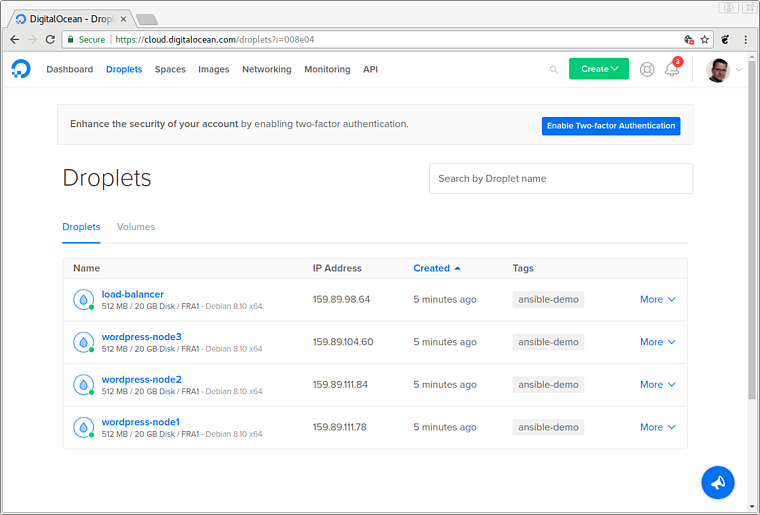760x515 pixels.
Task: Click IP address 159.89.111.84
Action: (x=340, y=385)
